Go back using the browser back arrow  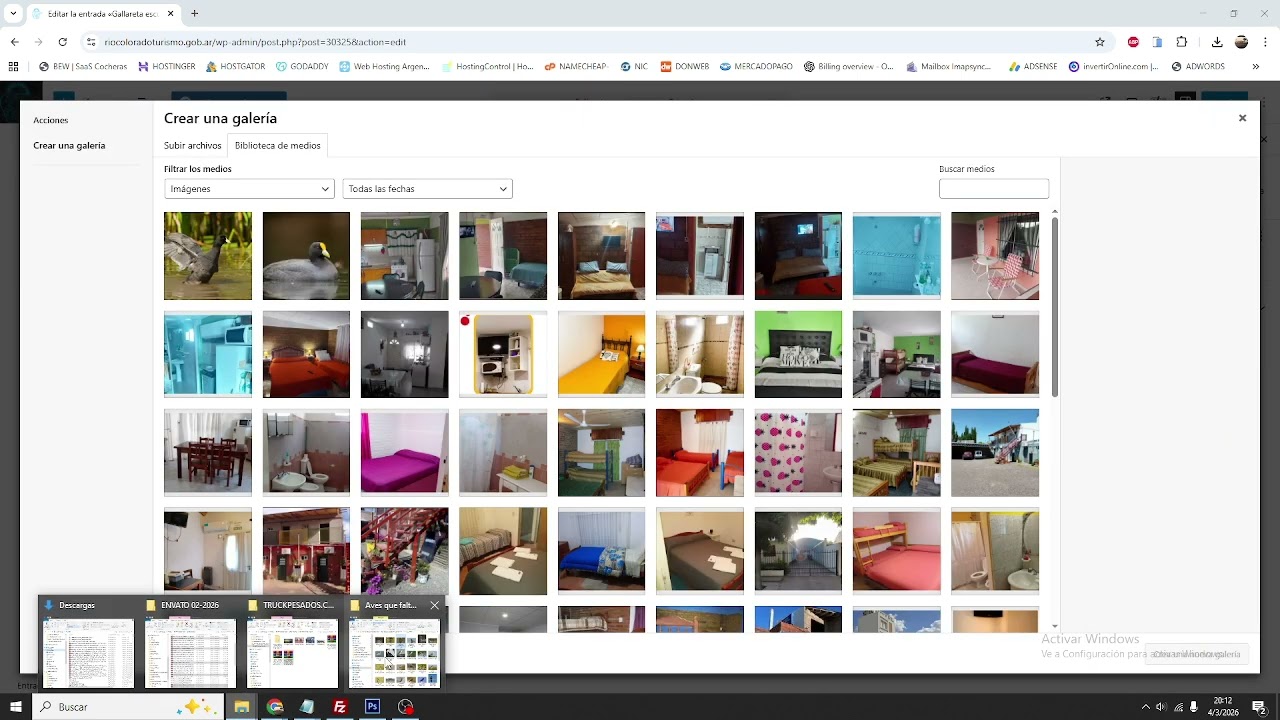14,42
